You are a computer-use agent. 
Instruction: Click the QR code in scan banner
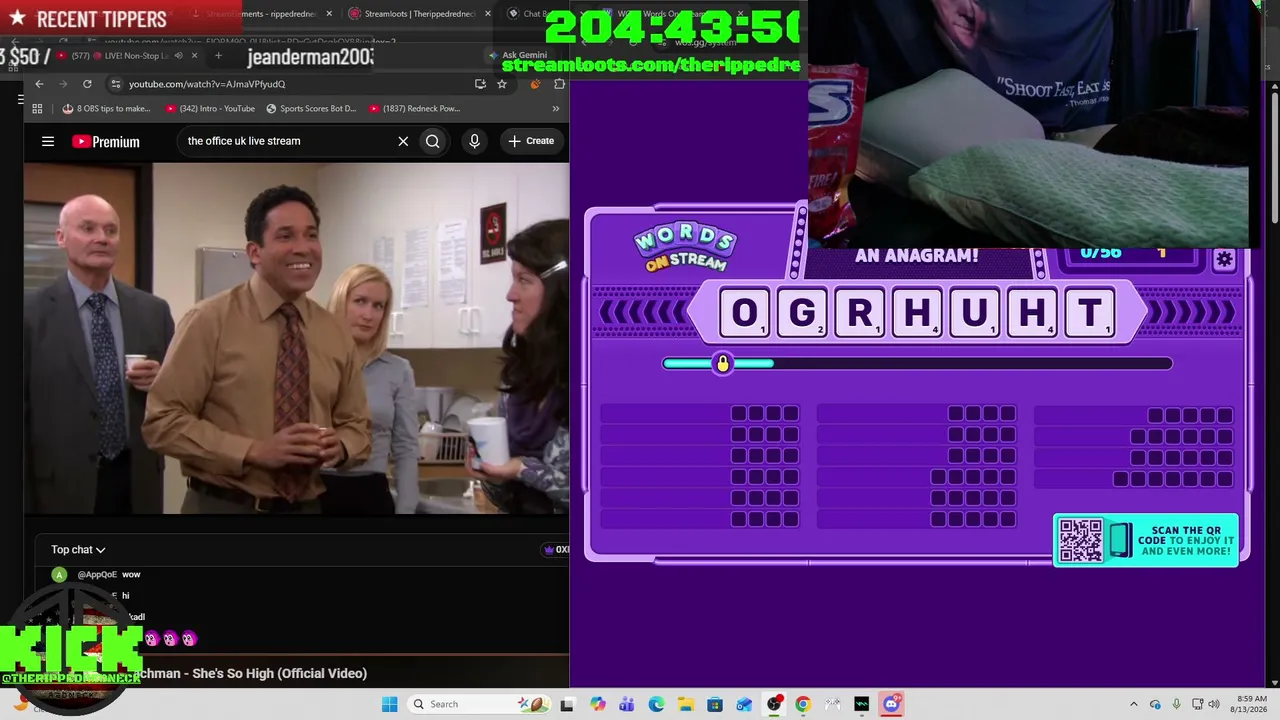1080,540
